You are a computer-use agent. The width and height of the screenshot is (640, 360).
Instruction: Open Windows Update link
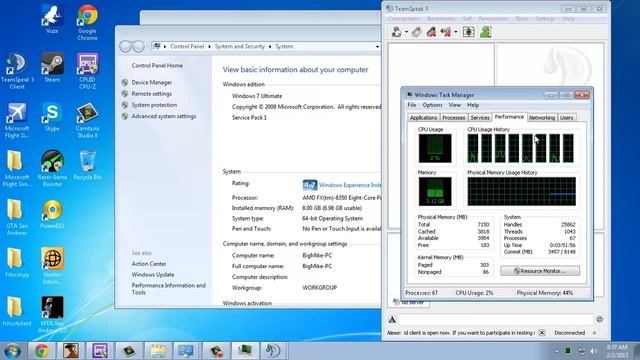pos(153,275)
